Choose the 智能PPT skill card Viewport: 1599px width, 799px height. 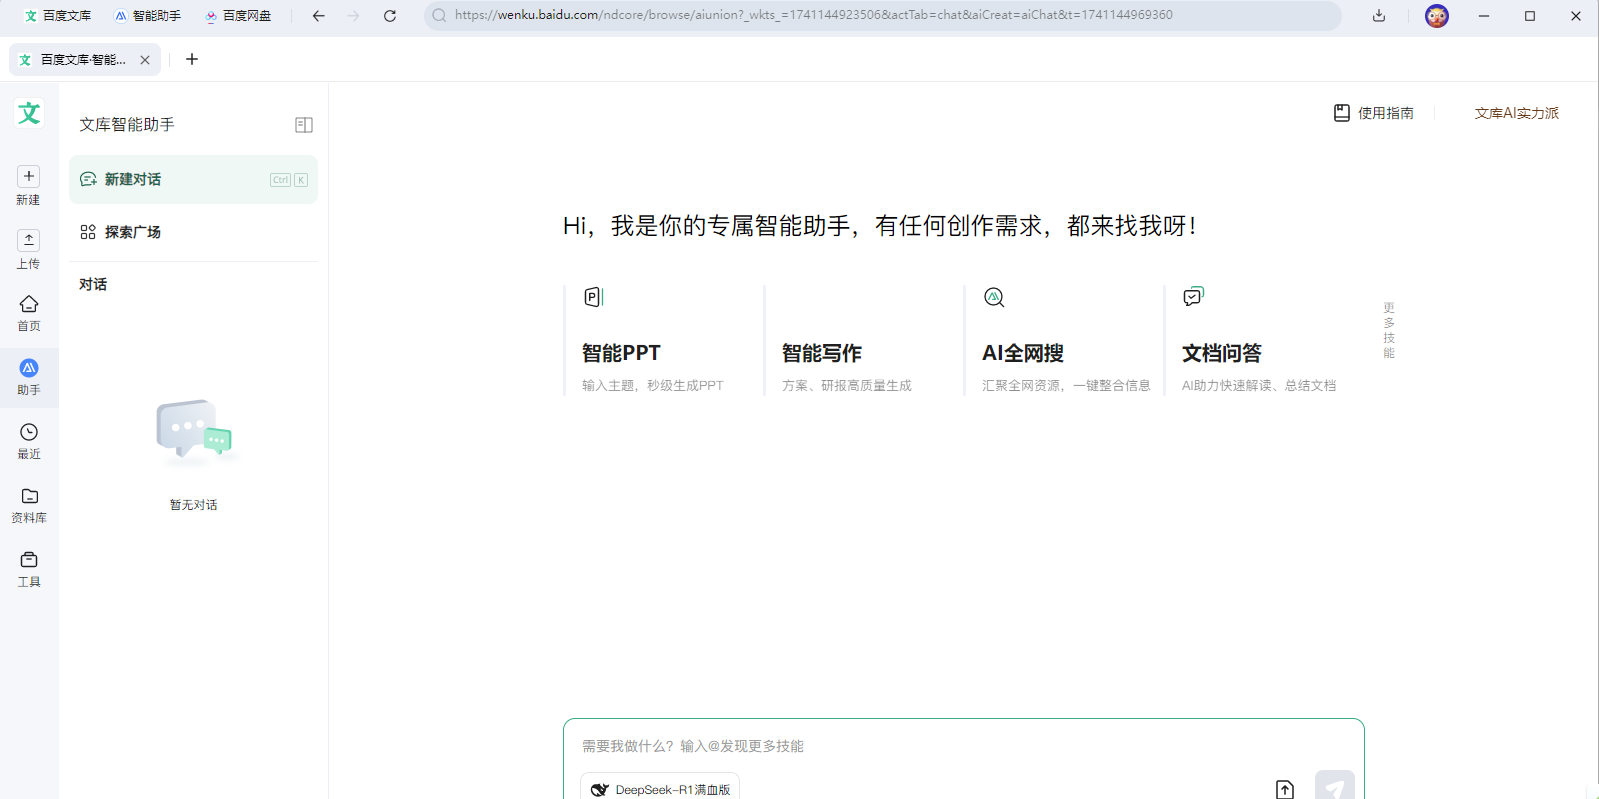[660, 342]
